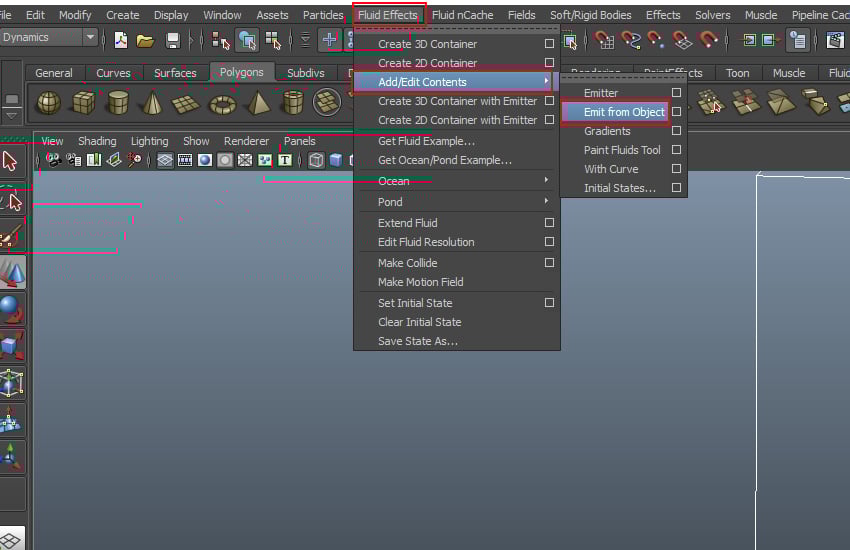Screen dimensions: 850x550
Task: Open Paint Fluids Tool option box
Action: coord(676,150)
